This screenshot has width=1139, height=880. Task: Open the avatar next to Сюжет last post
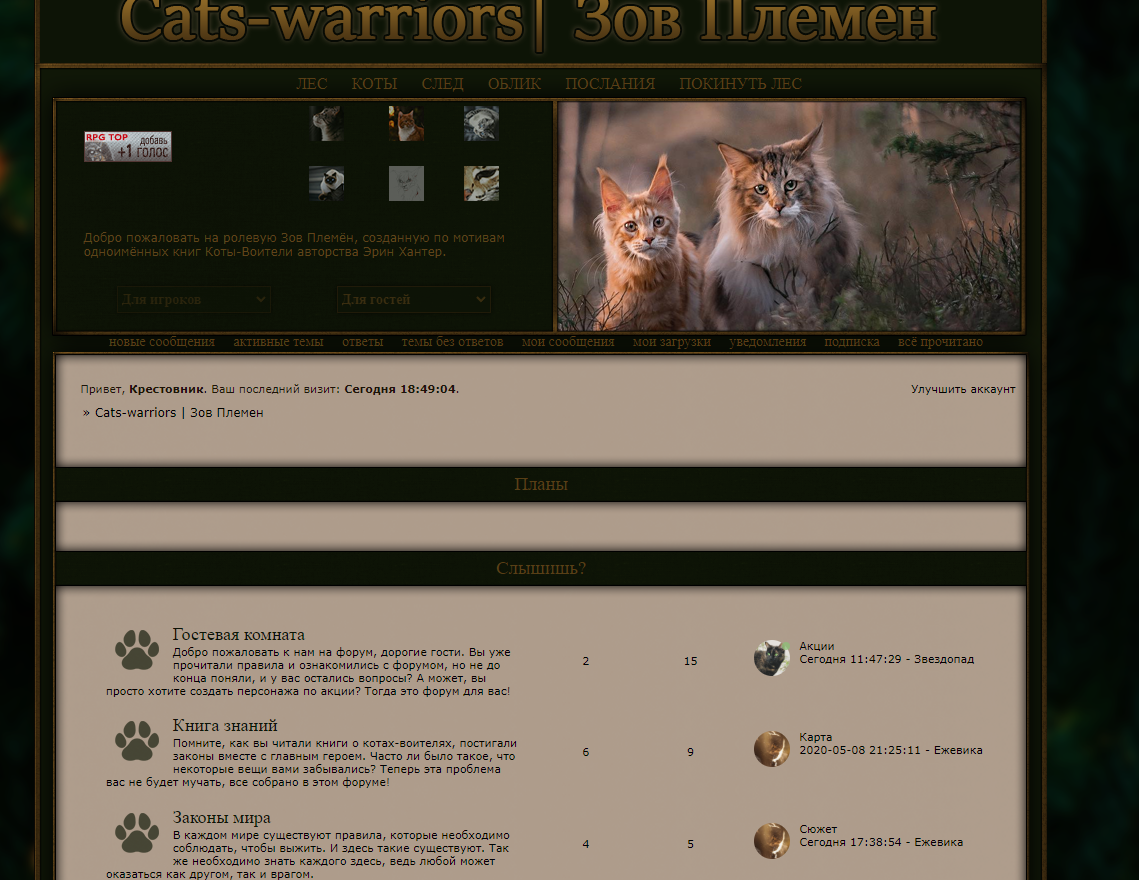pyautogui.click(x=771, y=841)
